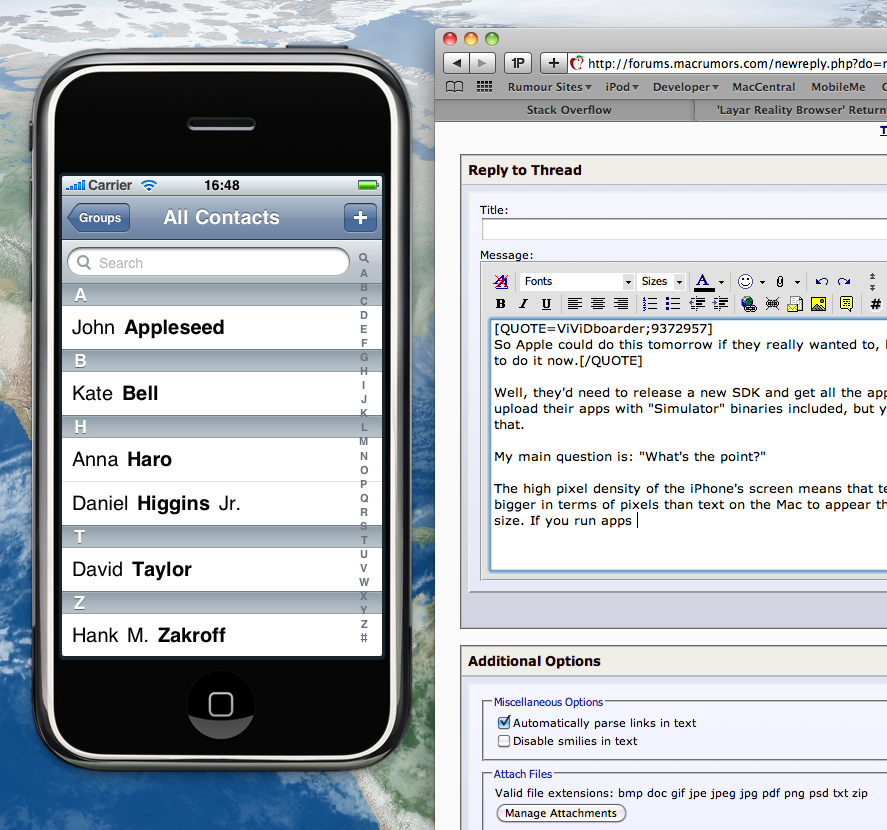This screenshot has height=830, width=887.
Task: Wrap selection in code tags (#)
Action: pos(875,304)
